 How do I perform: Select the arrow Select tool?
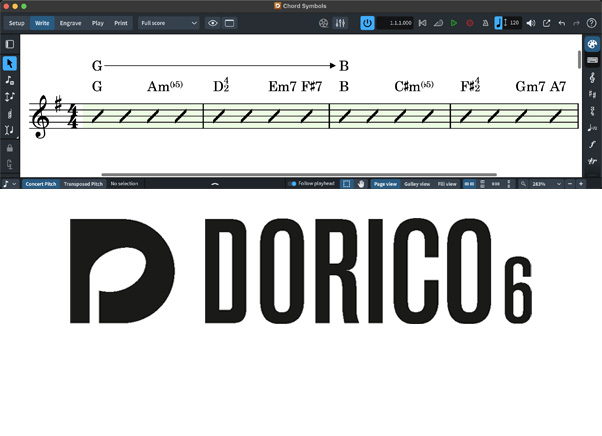10,64
